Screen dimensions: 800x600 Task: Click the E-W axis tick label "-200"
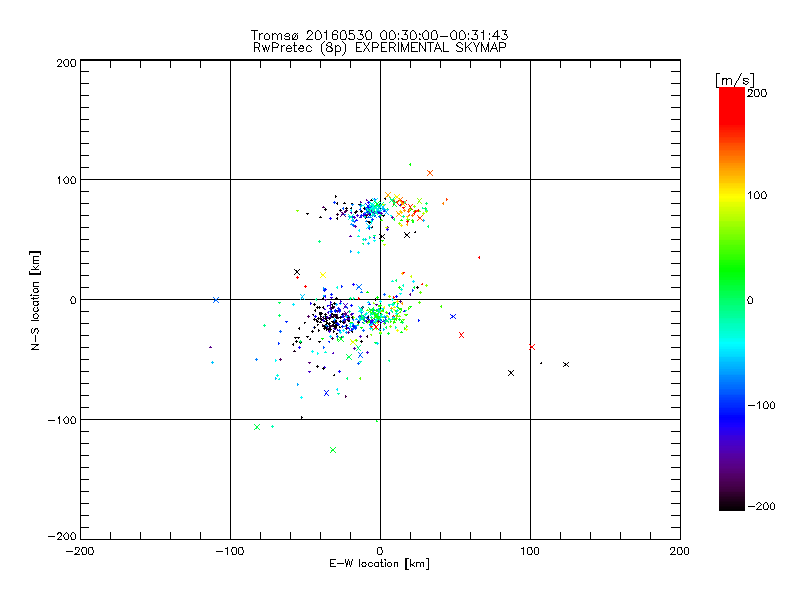80,551
